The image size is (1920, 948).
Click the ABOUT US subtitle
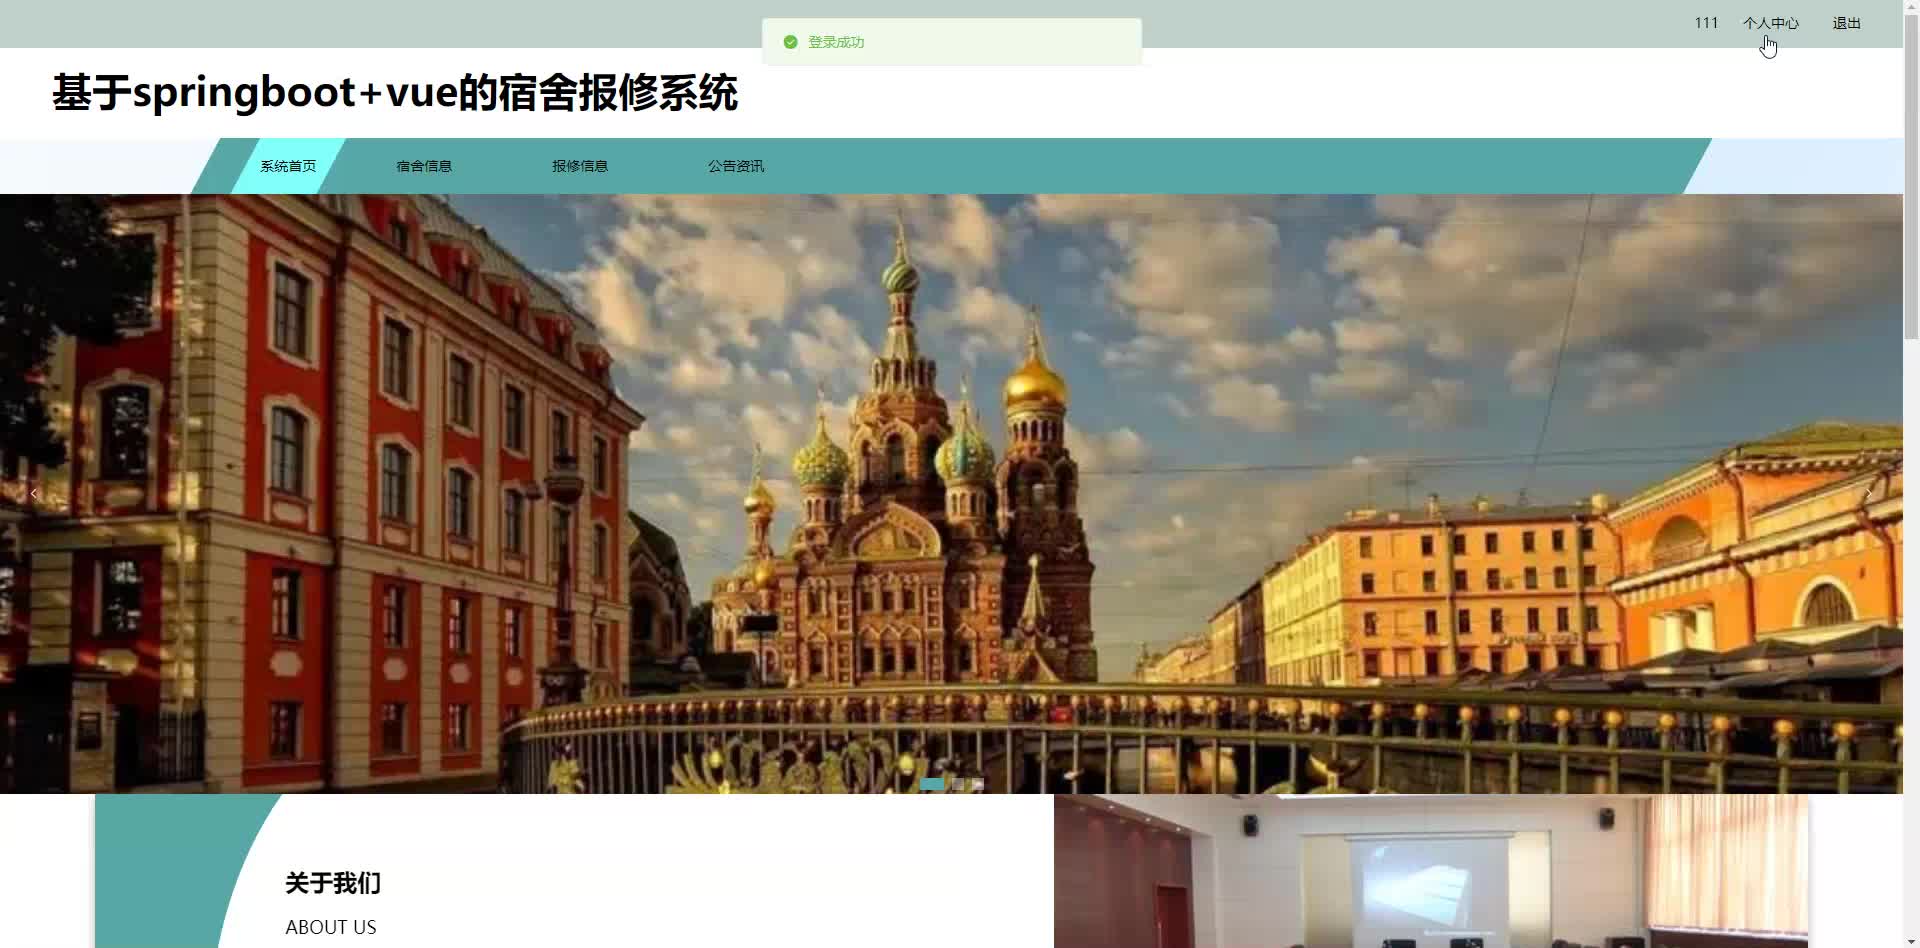pos(331,927)
